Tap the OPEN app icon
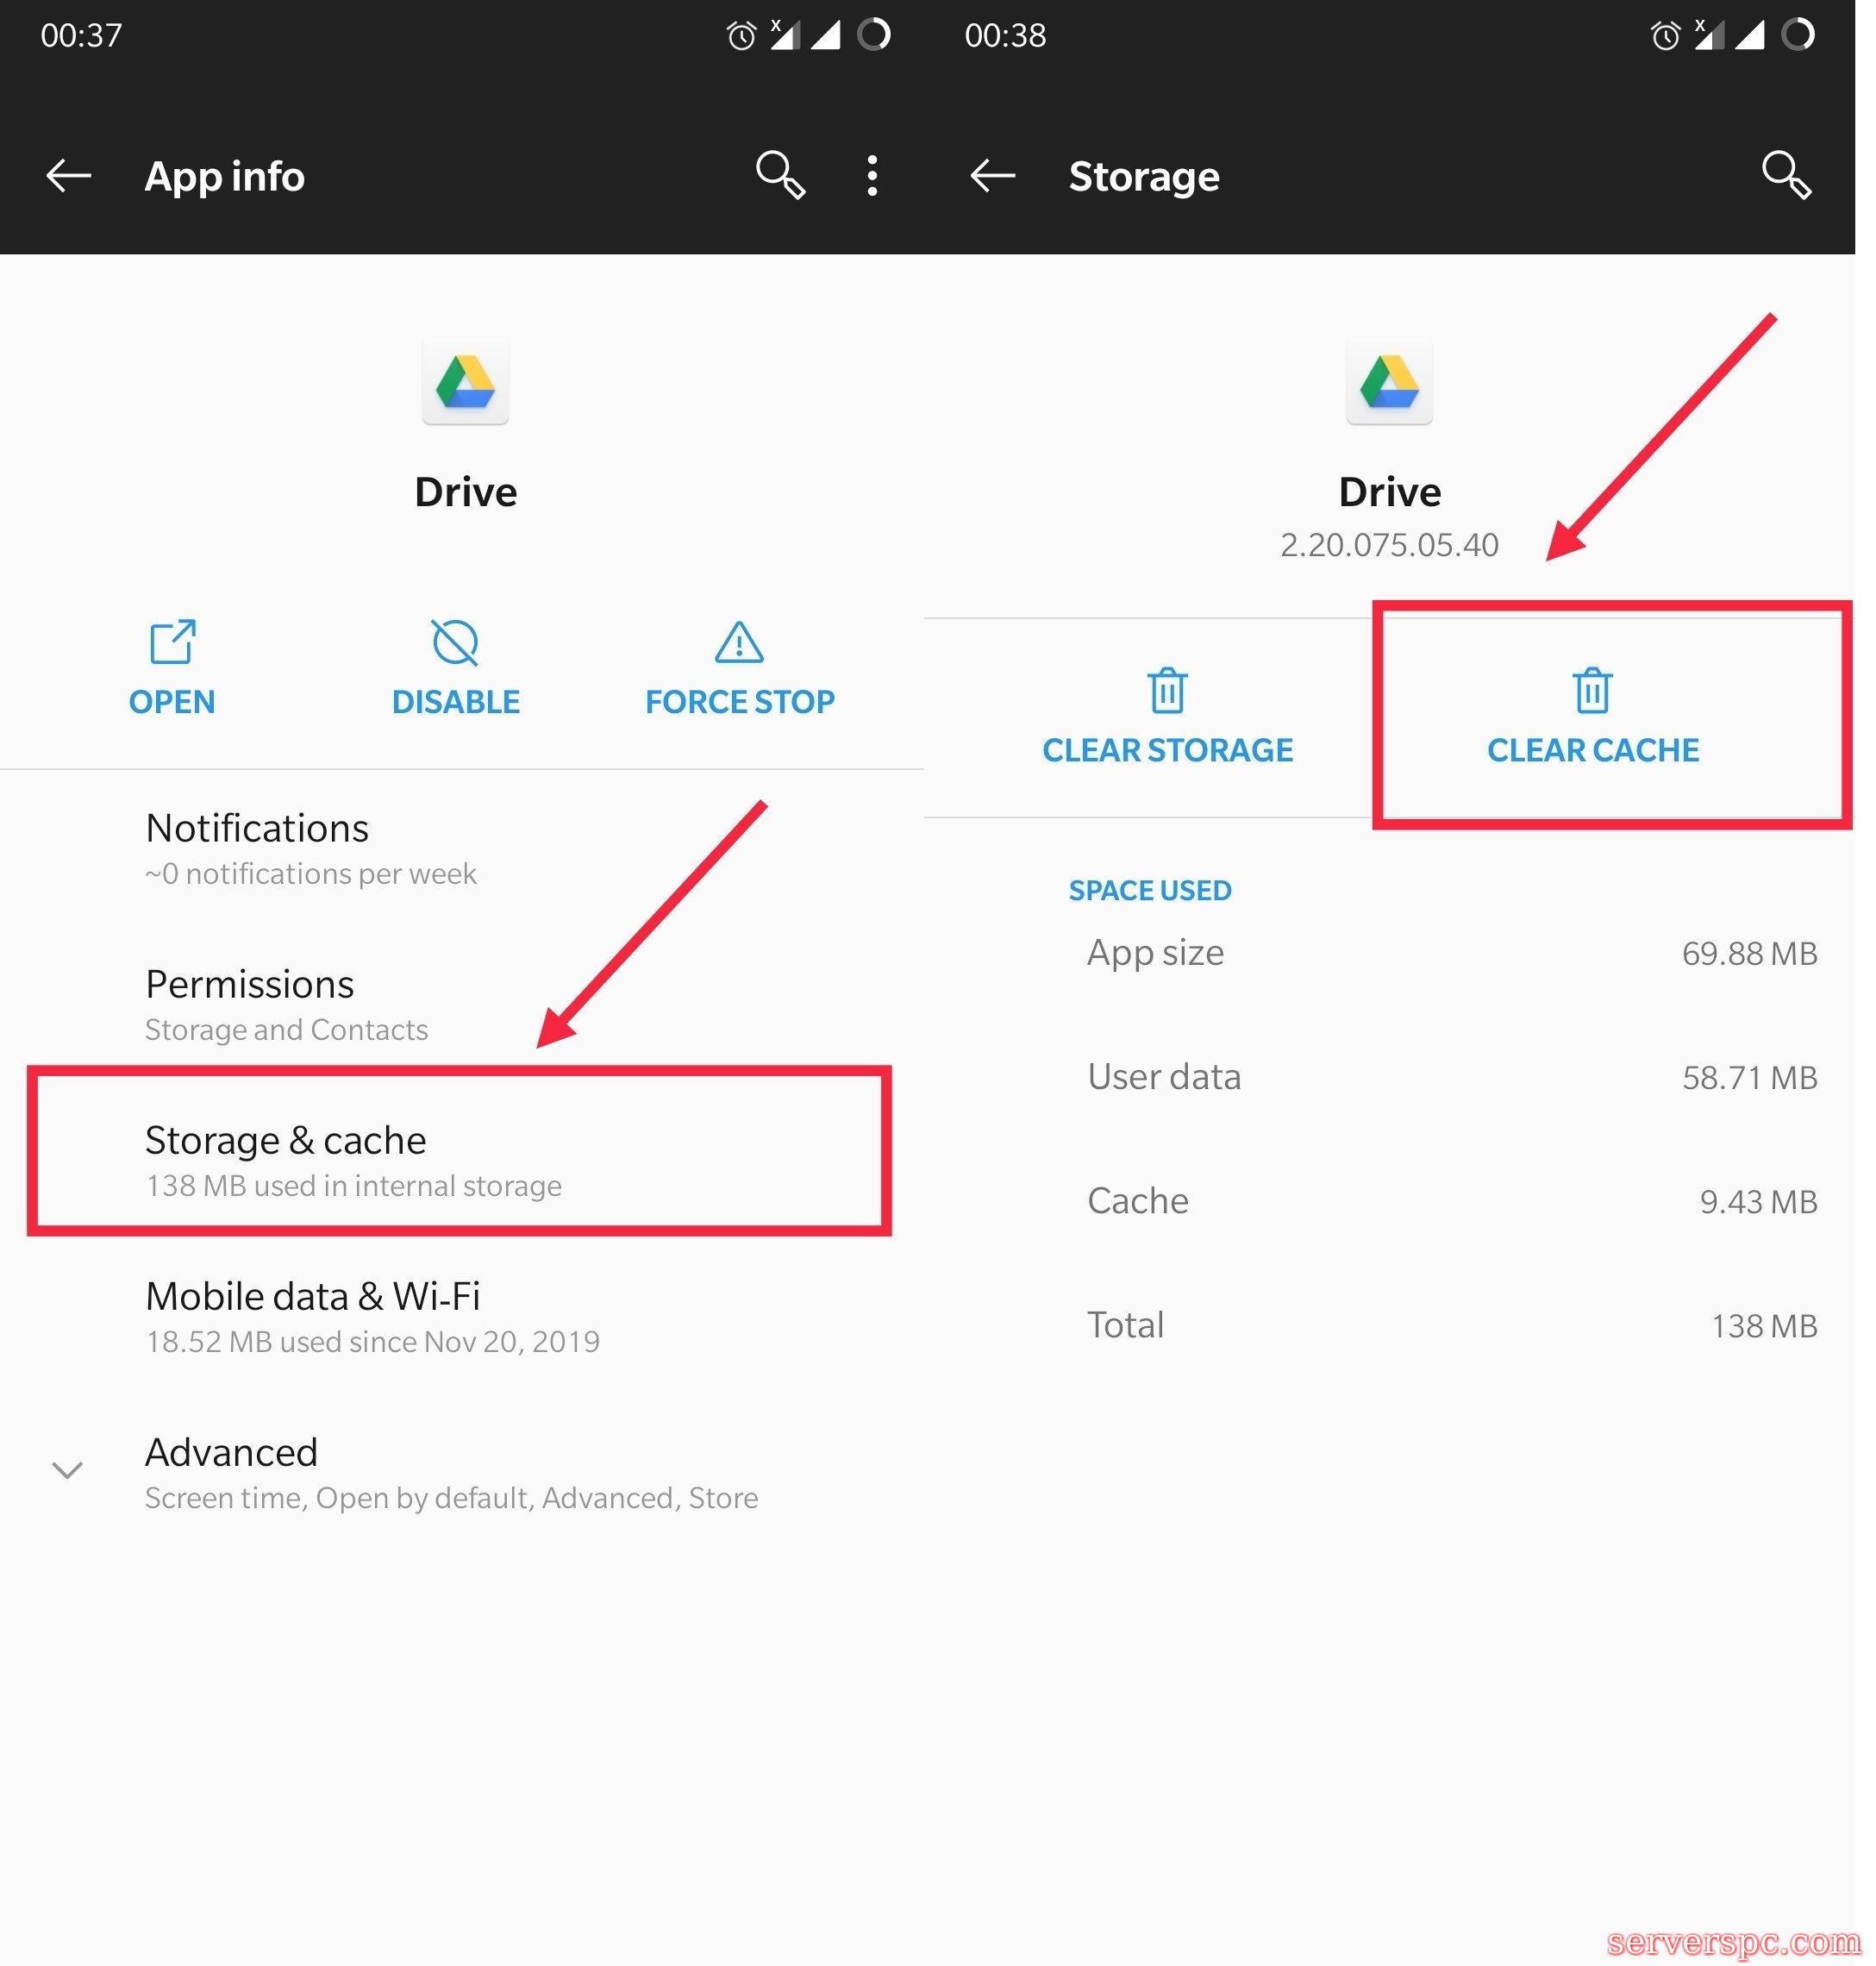This screenshot has height=1966, width=1876. 172,643
